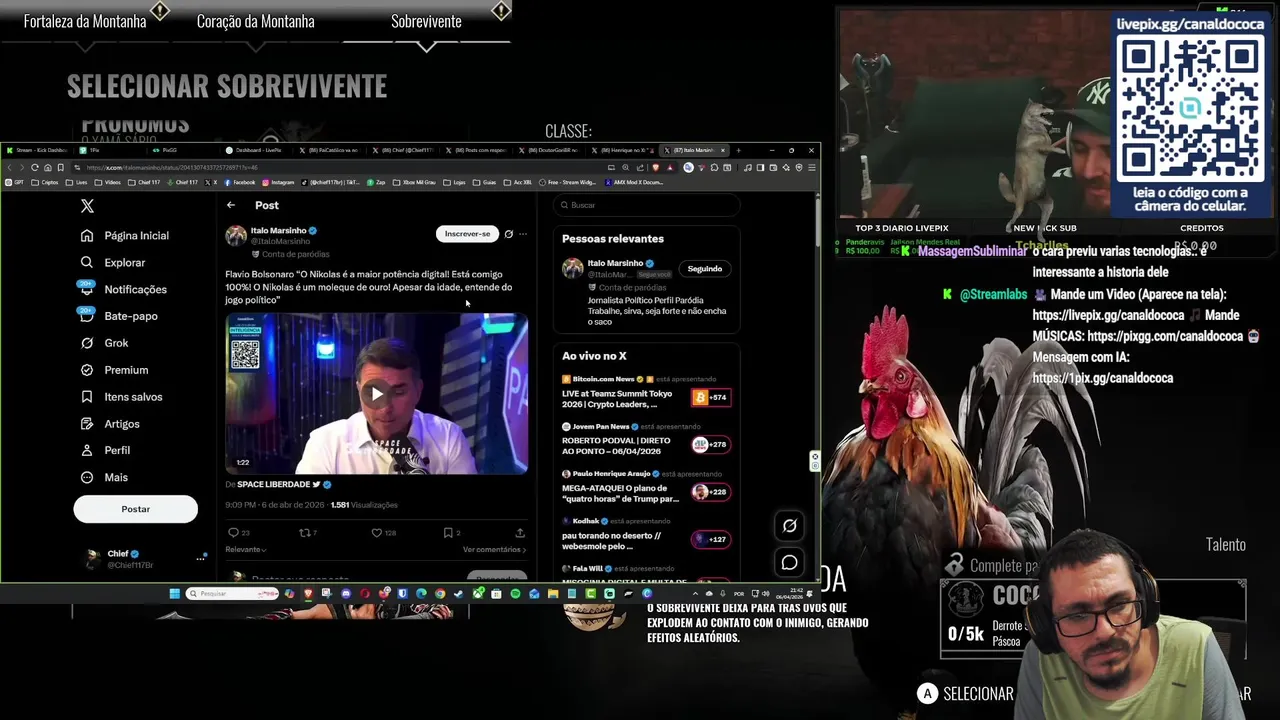Open Guias bookmarks folder
This screenshot has height=720, width=1280.
tap(485, 182)
